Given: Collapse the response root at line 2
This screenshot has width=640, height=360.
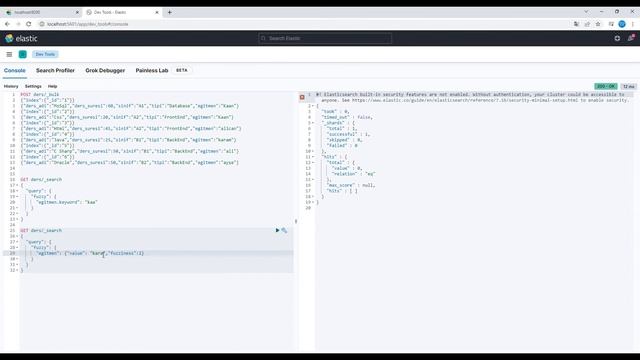Looking at the screenshot, I should [313, 106].
